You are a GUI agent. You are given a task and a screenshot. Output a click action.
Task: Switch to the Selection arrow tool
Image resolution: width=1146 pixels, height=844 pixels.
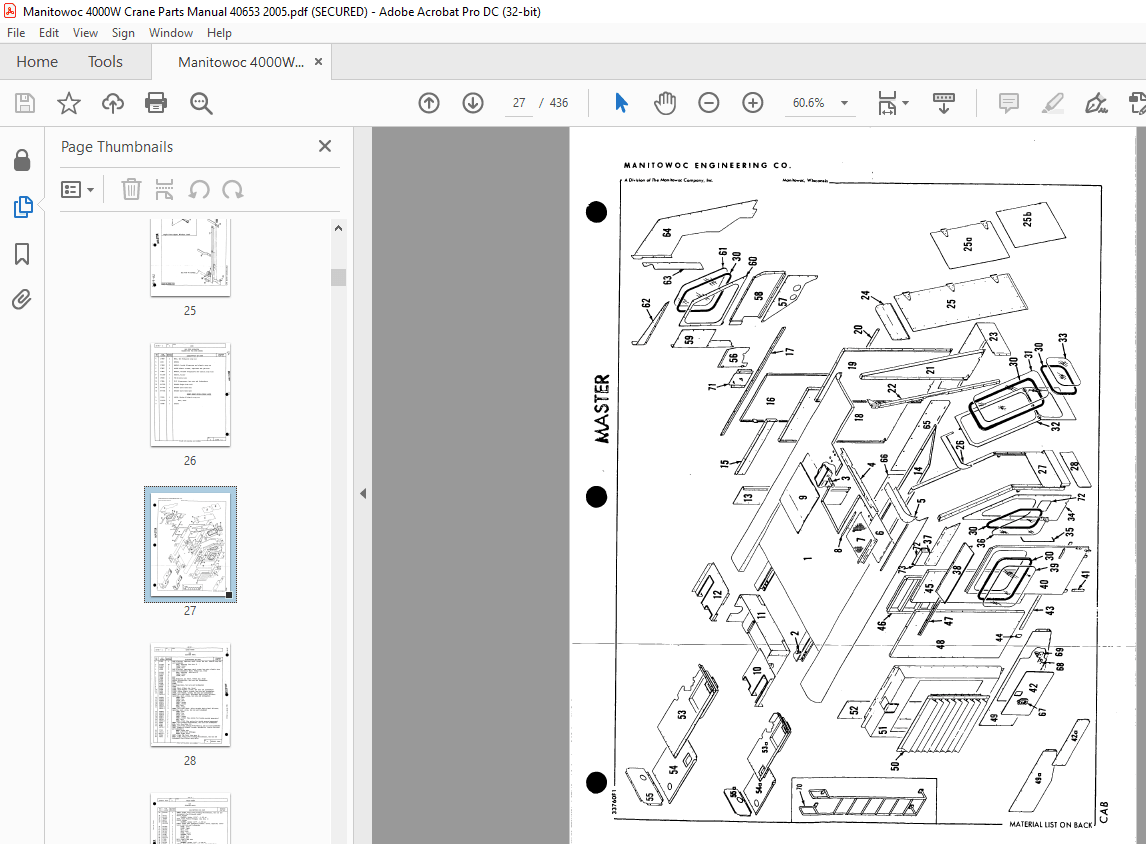[x=621, y=102]
